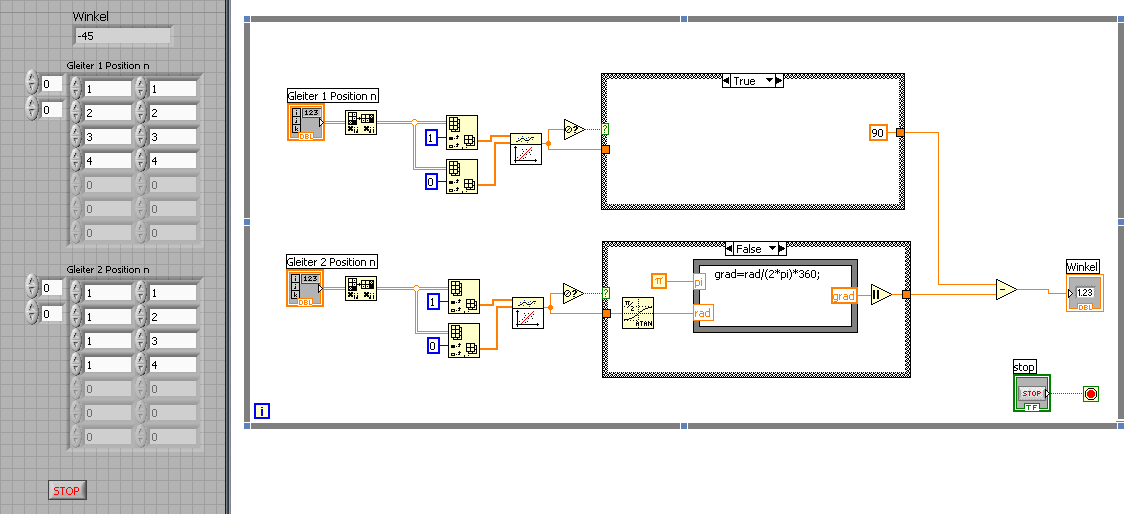
Task: Click Gleiter 2 first row index stepper
Action: click(x=31, y=287)
